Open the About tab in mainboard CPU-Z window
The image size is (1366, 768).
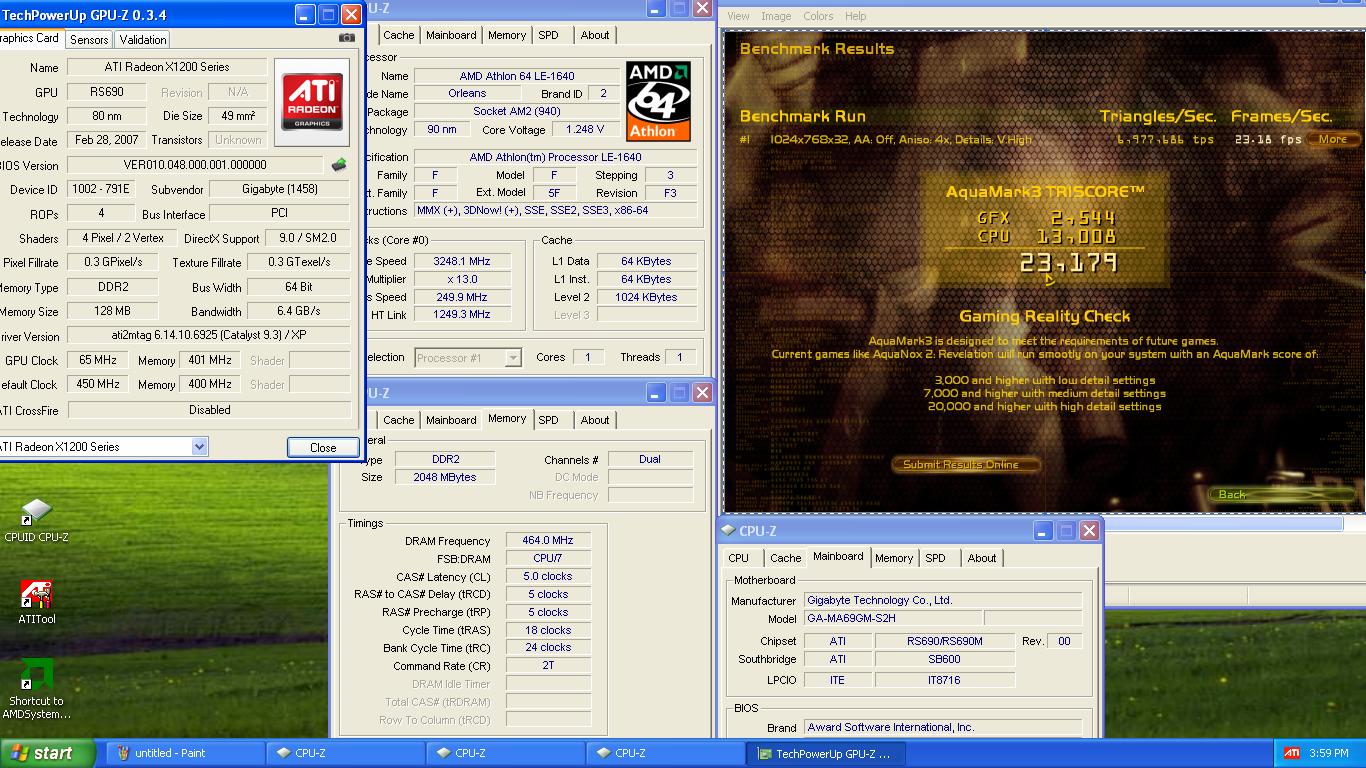pos(982,558)
